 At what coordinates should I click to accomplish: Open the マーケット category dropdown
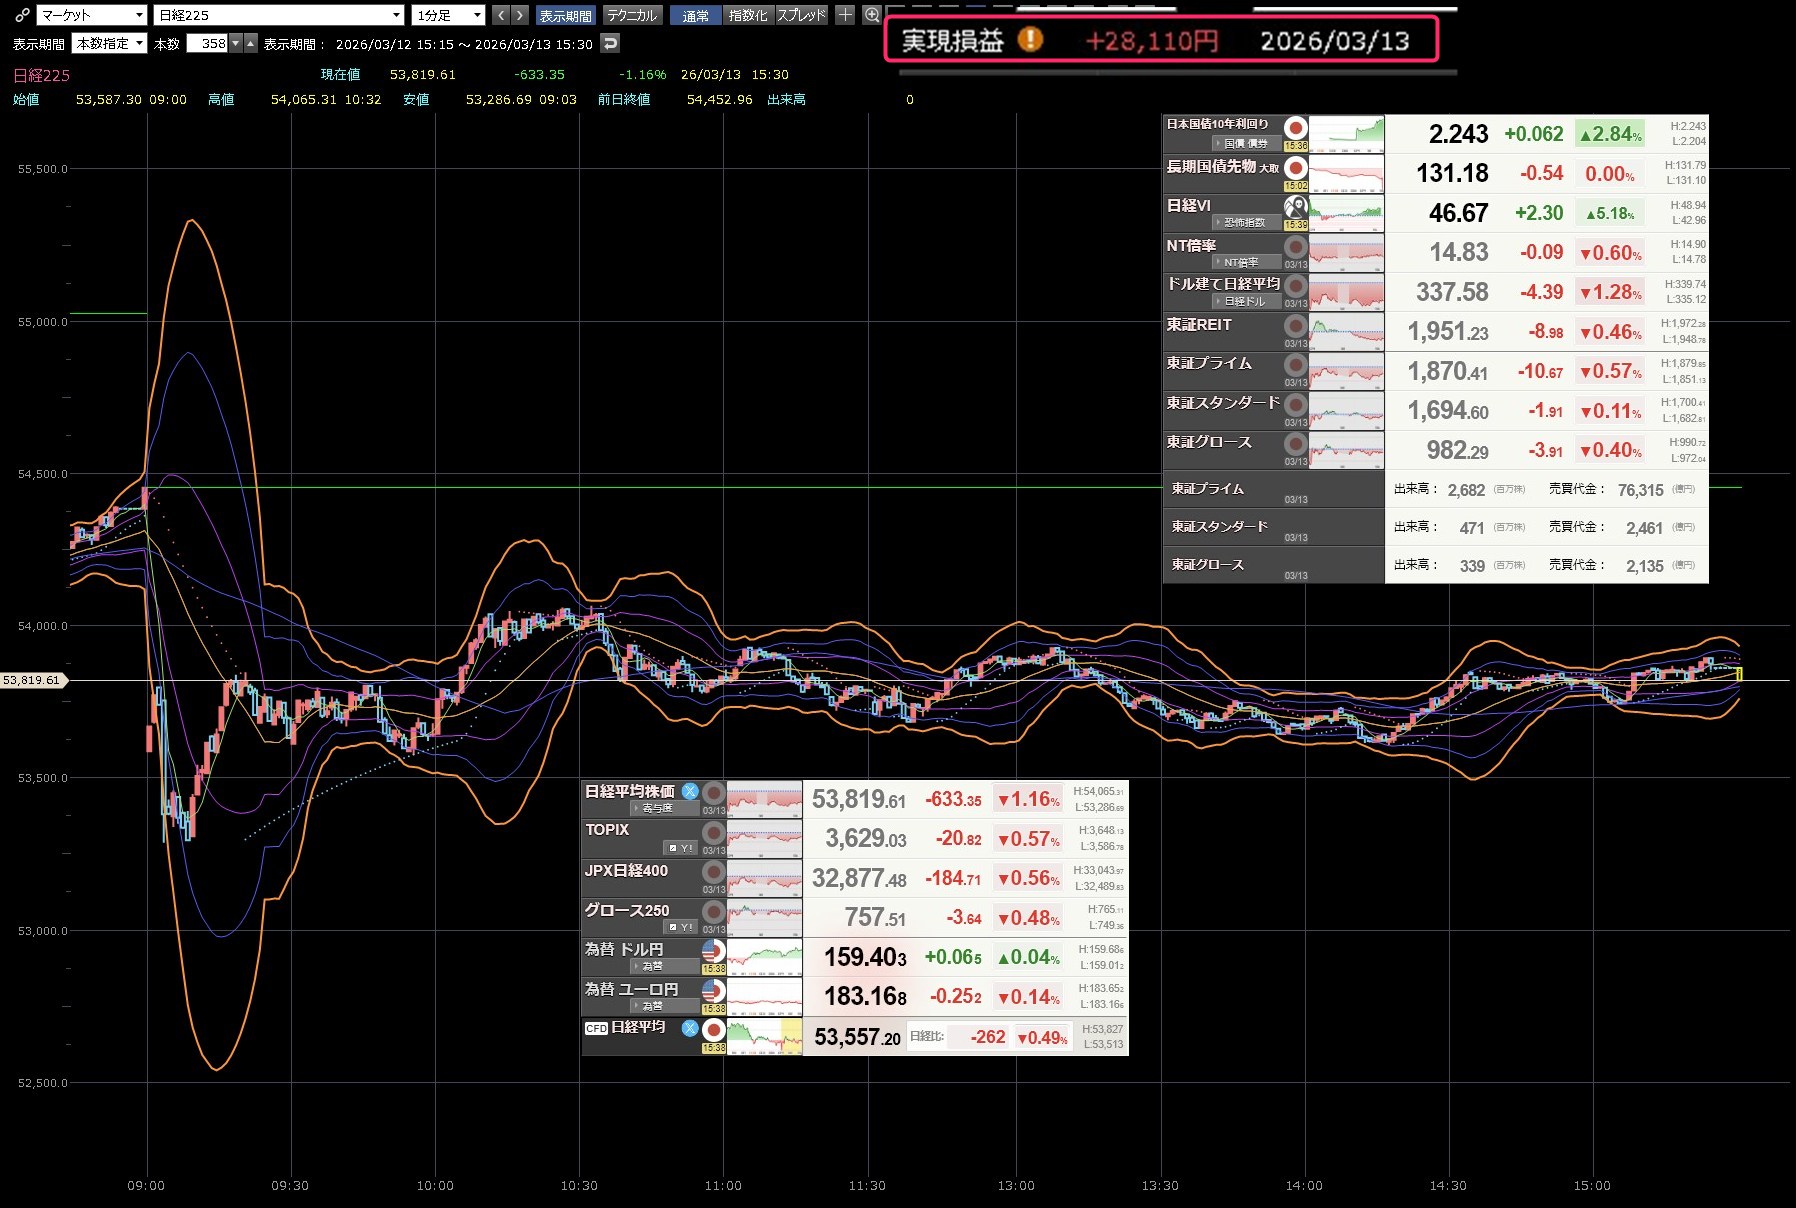[92, 15]
